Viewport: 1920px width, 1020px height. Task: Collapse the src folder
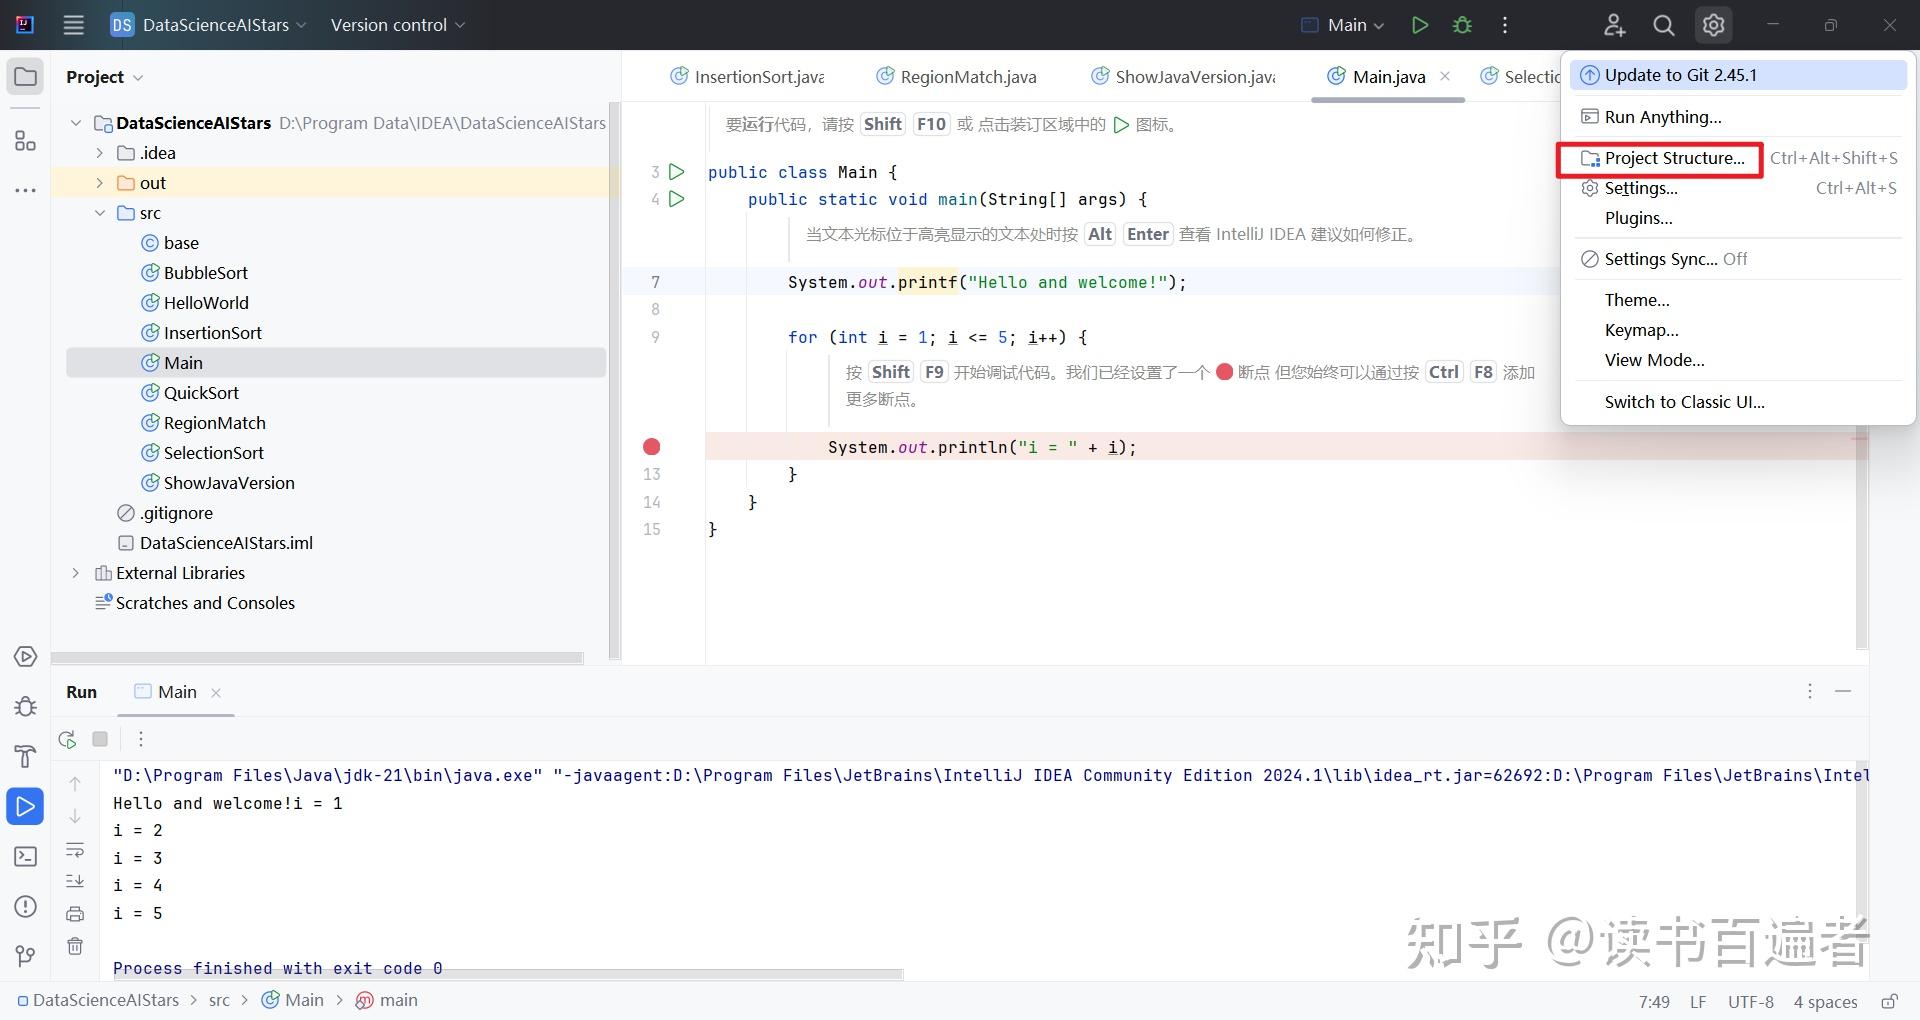[100, 212]
